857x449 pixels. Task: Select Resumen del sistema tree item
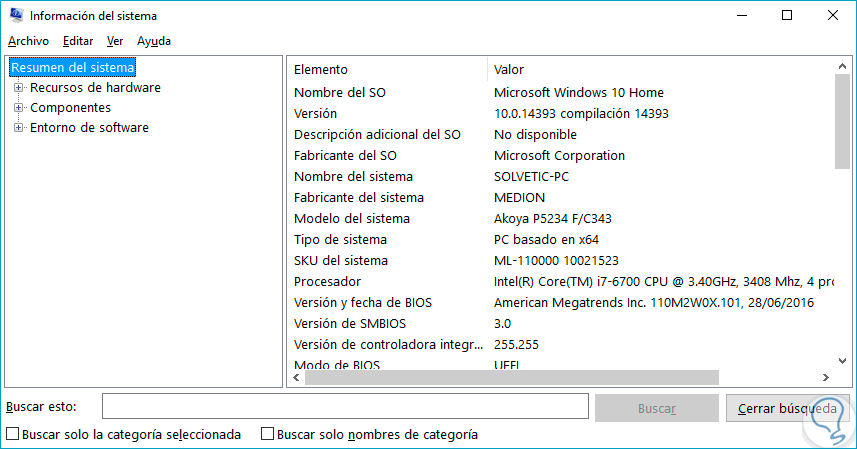click(72, 67)
